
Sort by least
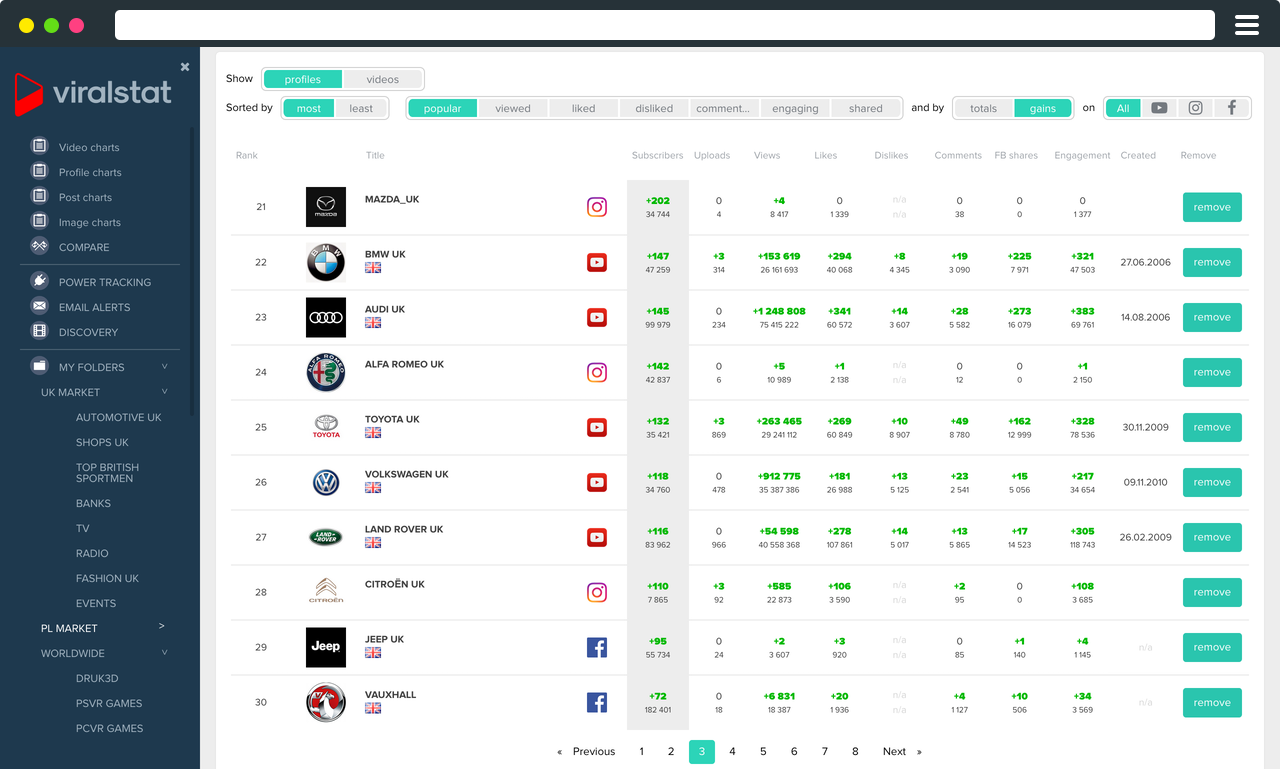361,108
